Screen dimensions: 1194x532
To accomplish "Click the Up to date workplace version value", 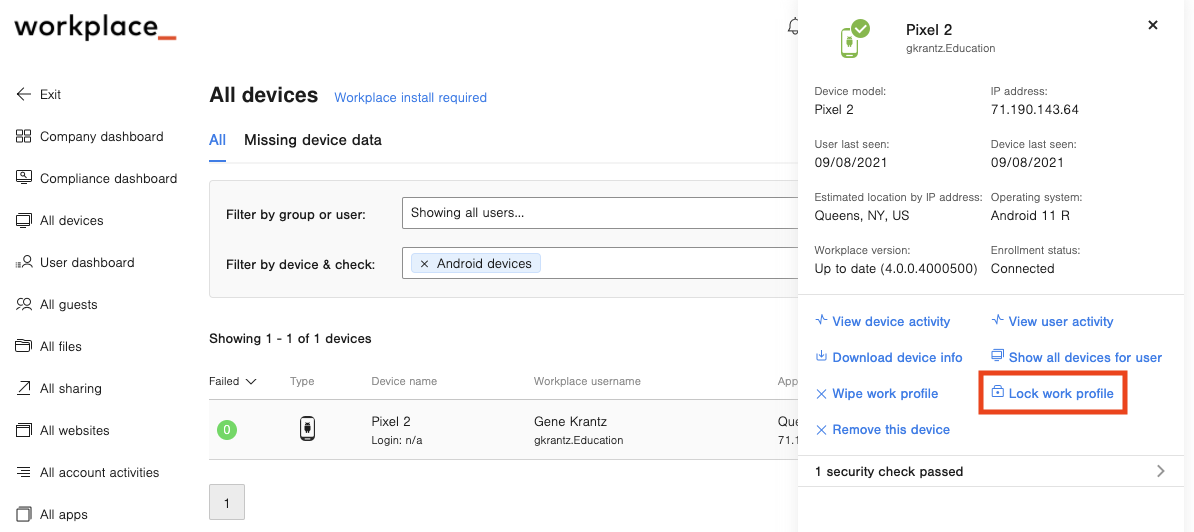I will tap(896, 269).
